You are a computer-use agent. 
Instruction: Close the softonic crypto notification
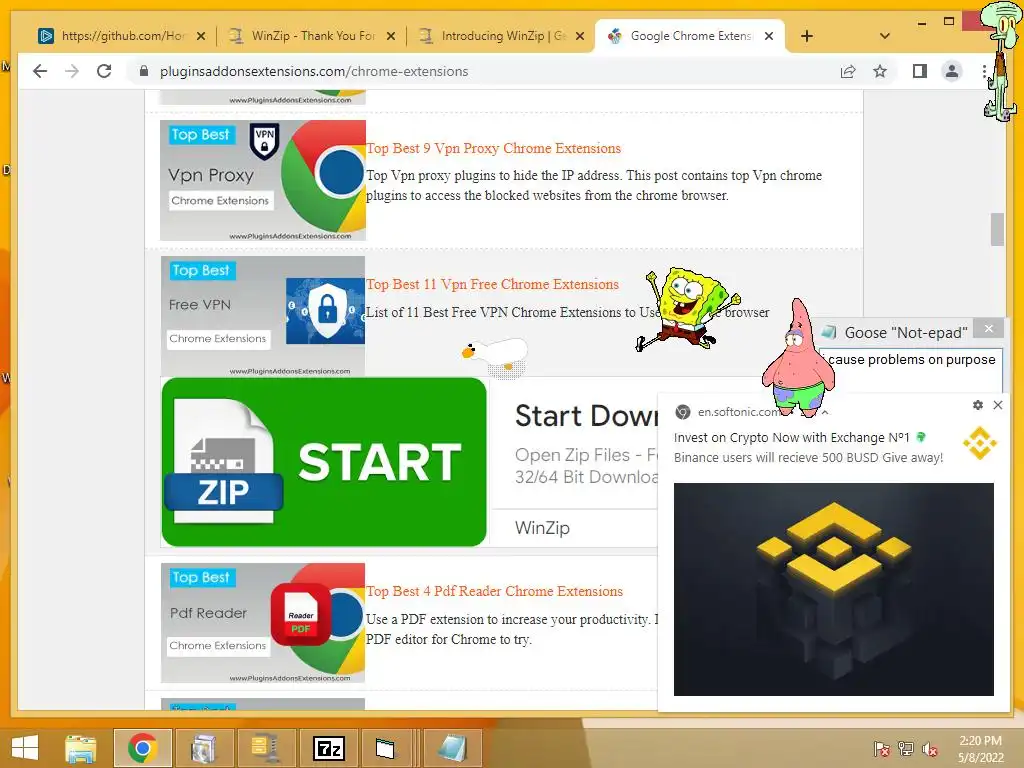pyautogui.click(x=998, y=405)
